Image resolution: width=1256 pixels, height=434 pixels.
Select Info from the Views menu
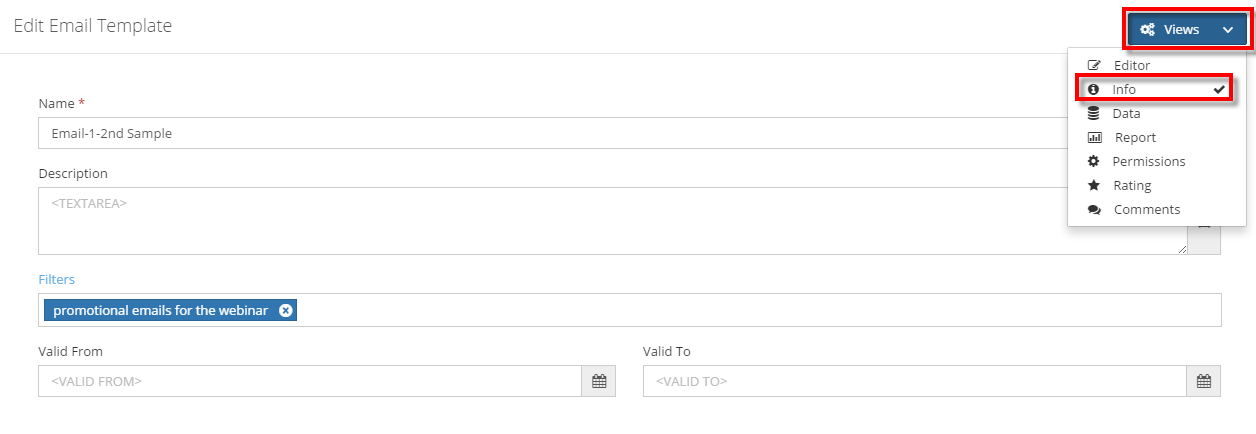1126,89
